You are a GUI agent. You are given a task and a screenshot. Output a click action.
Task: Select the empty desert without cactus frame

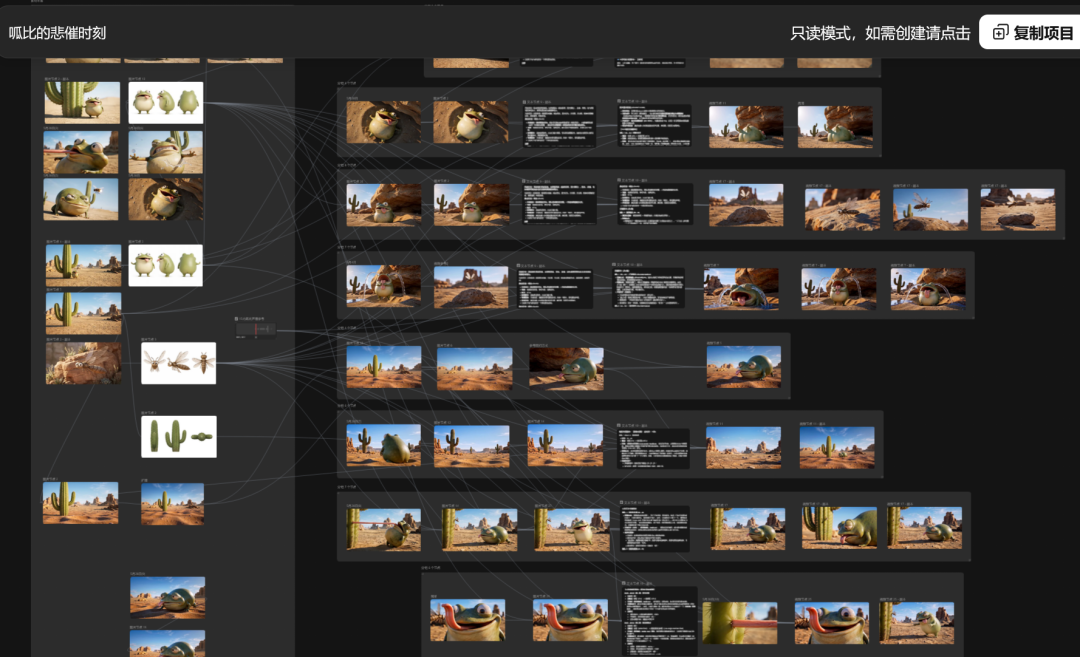(475, 369)
